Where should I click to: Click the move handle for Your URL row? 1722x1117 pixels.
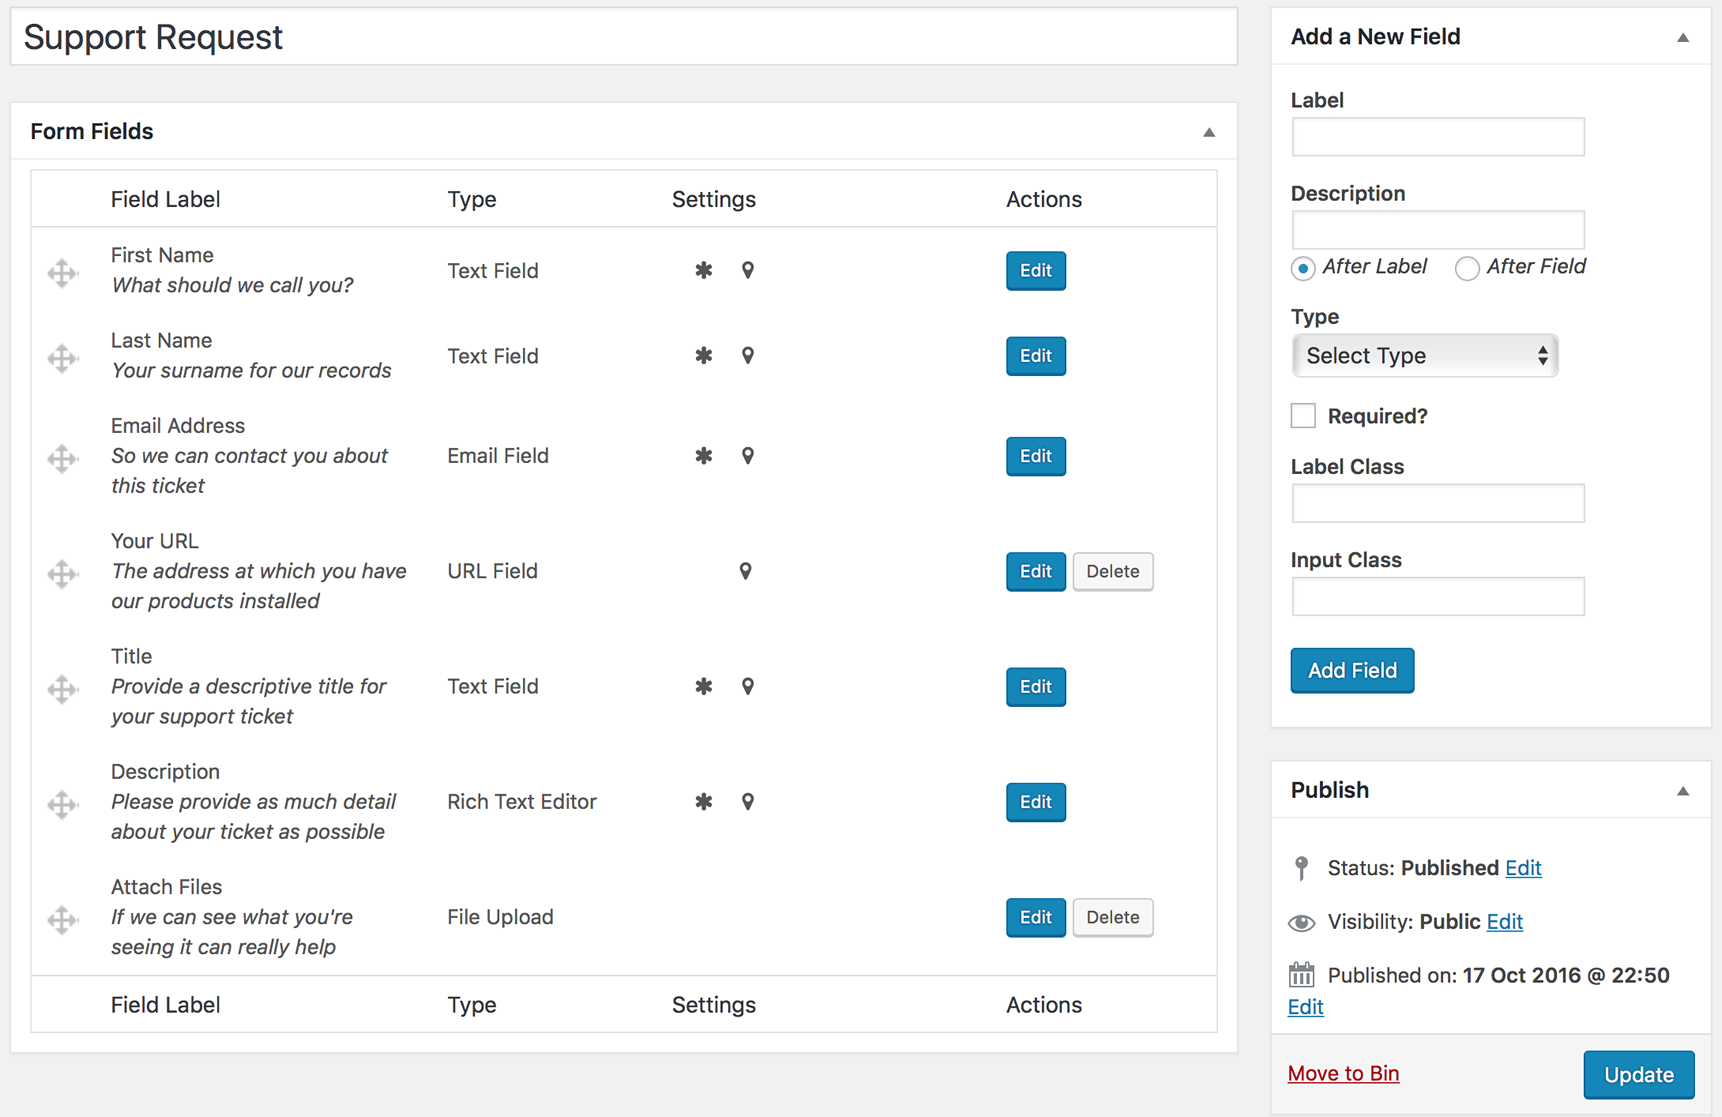point(62,573)
